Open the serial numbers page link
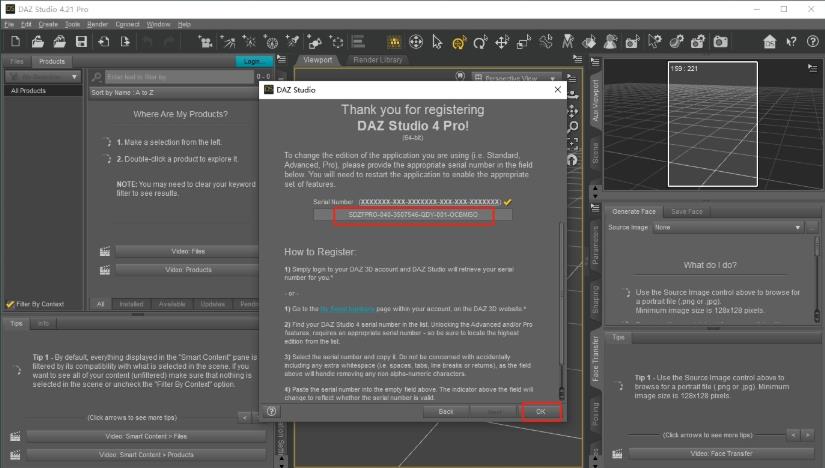Viewport: 825px width, 468px height. (347, 309)
